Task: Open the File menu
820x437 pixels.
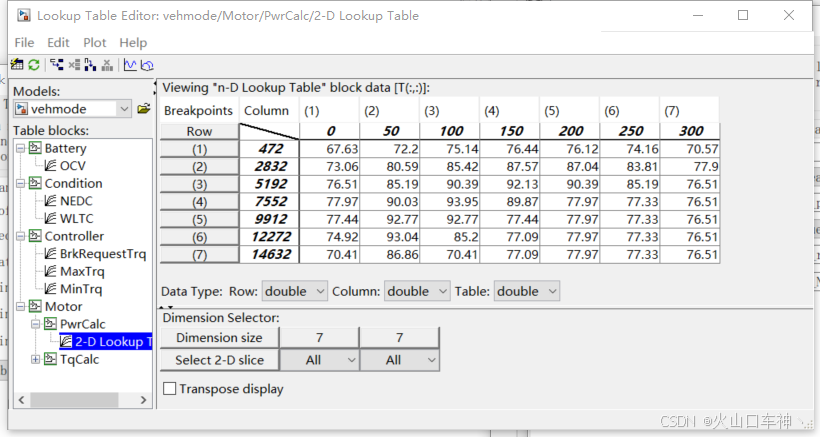Action: (25, 42)
